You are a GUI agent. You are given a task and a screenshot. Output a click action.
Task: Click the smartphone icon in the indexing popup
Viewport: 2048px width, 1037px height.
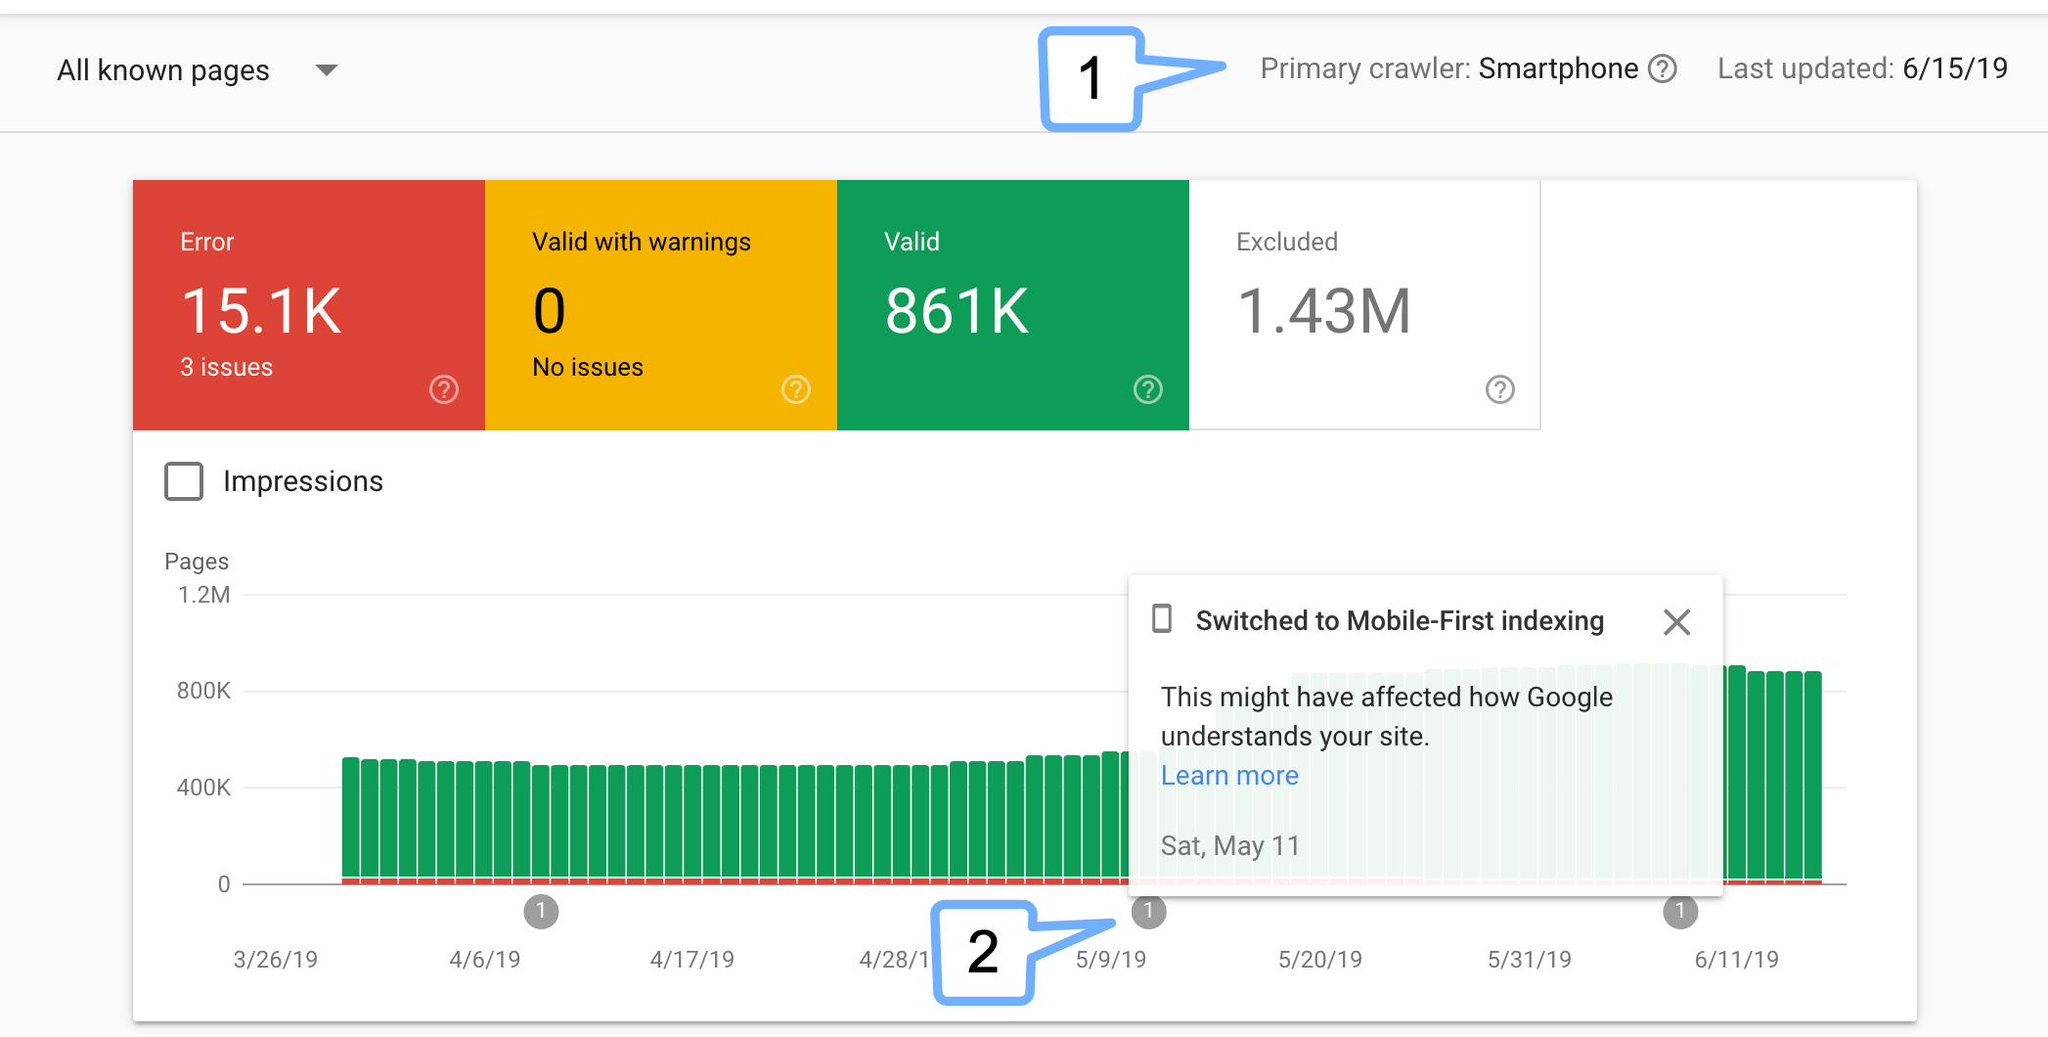point(1161,620)
